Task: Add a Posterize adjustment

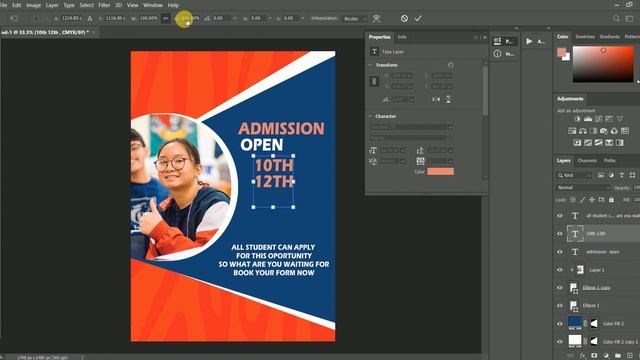Action: pyautogui.click(x=588, y=142)
